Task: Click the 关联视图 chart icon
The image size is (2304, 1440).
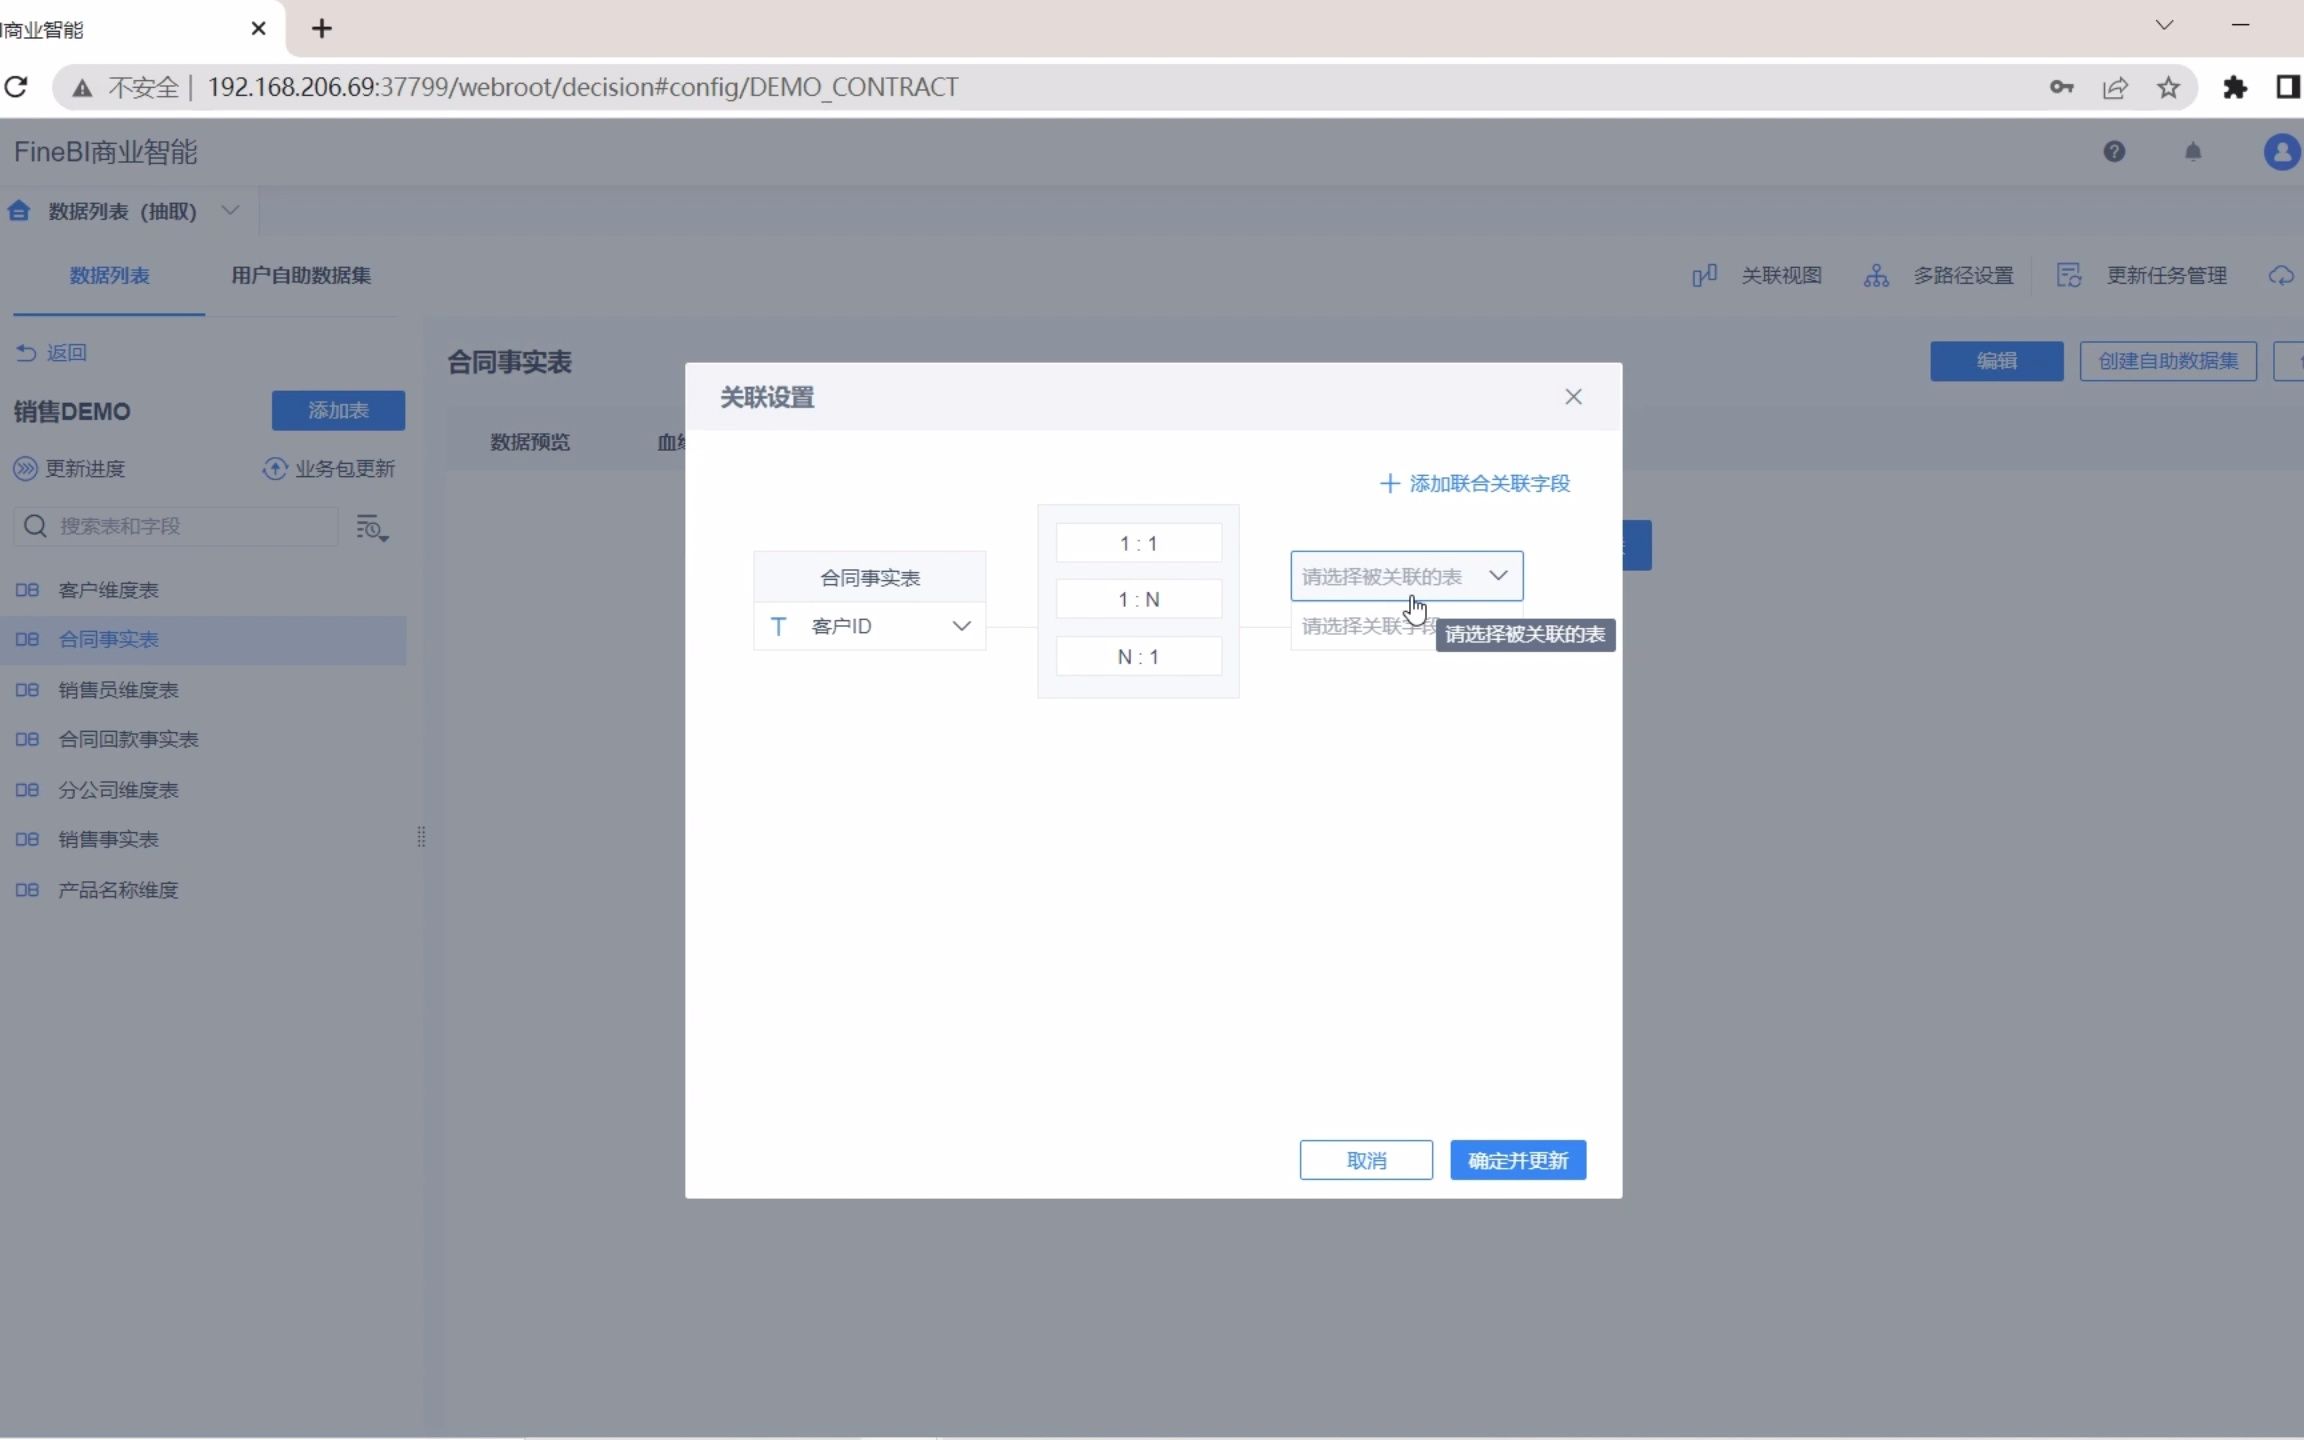Action: [1705, 275]
